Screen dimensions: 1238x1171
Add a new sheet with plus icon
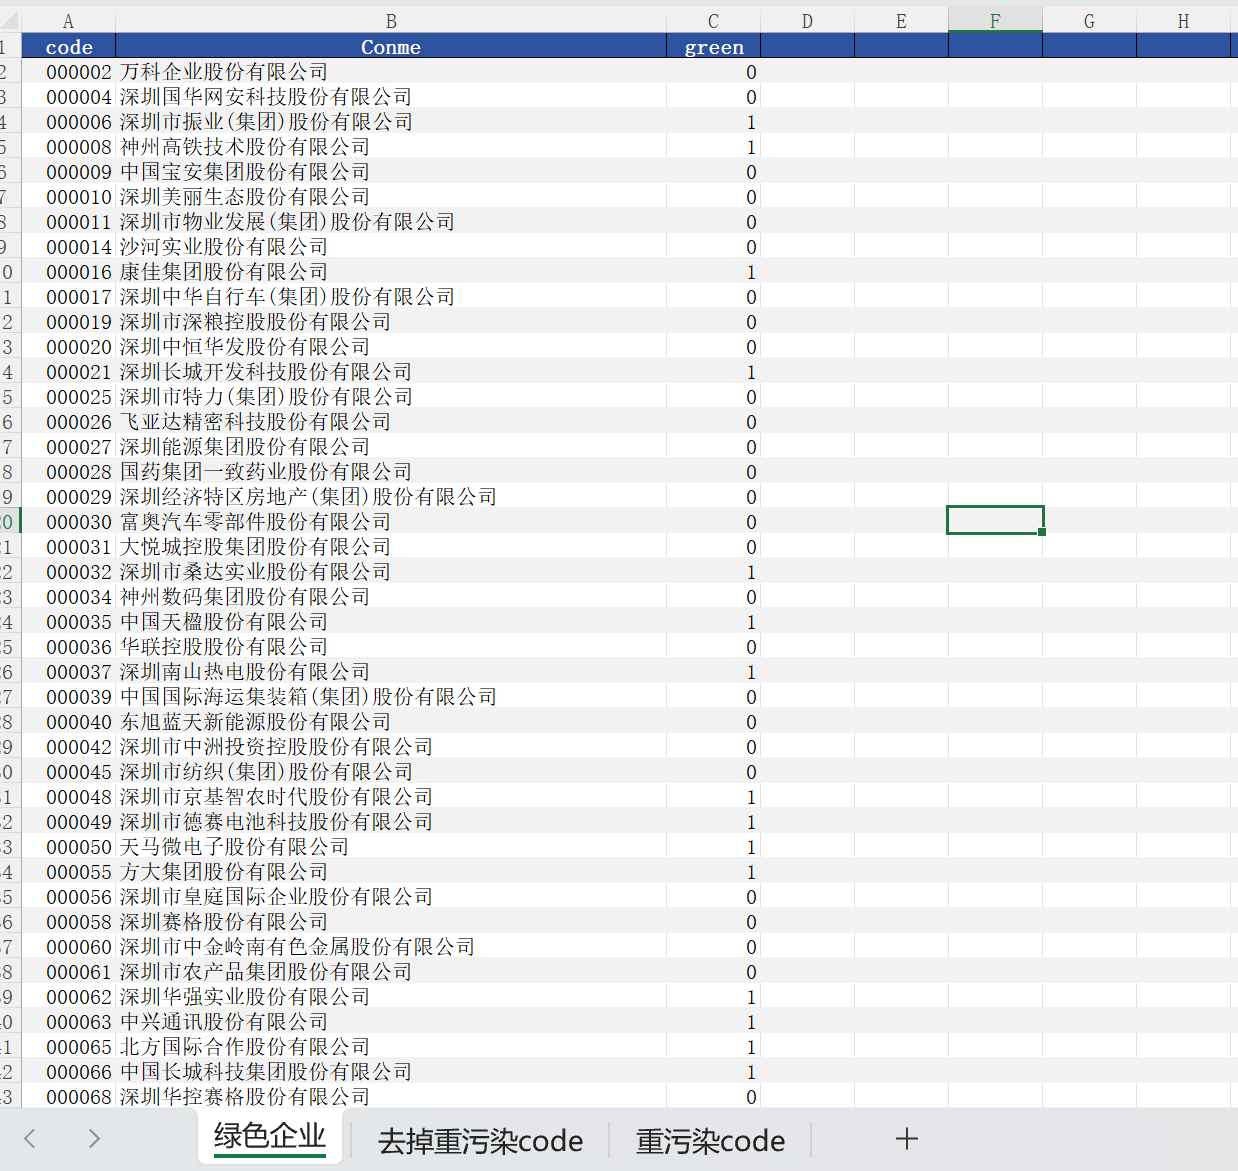pos(907,1139)
